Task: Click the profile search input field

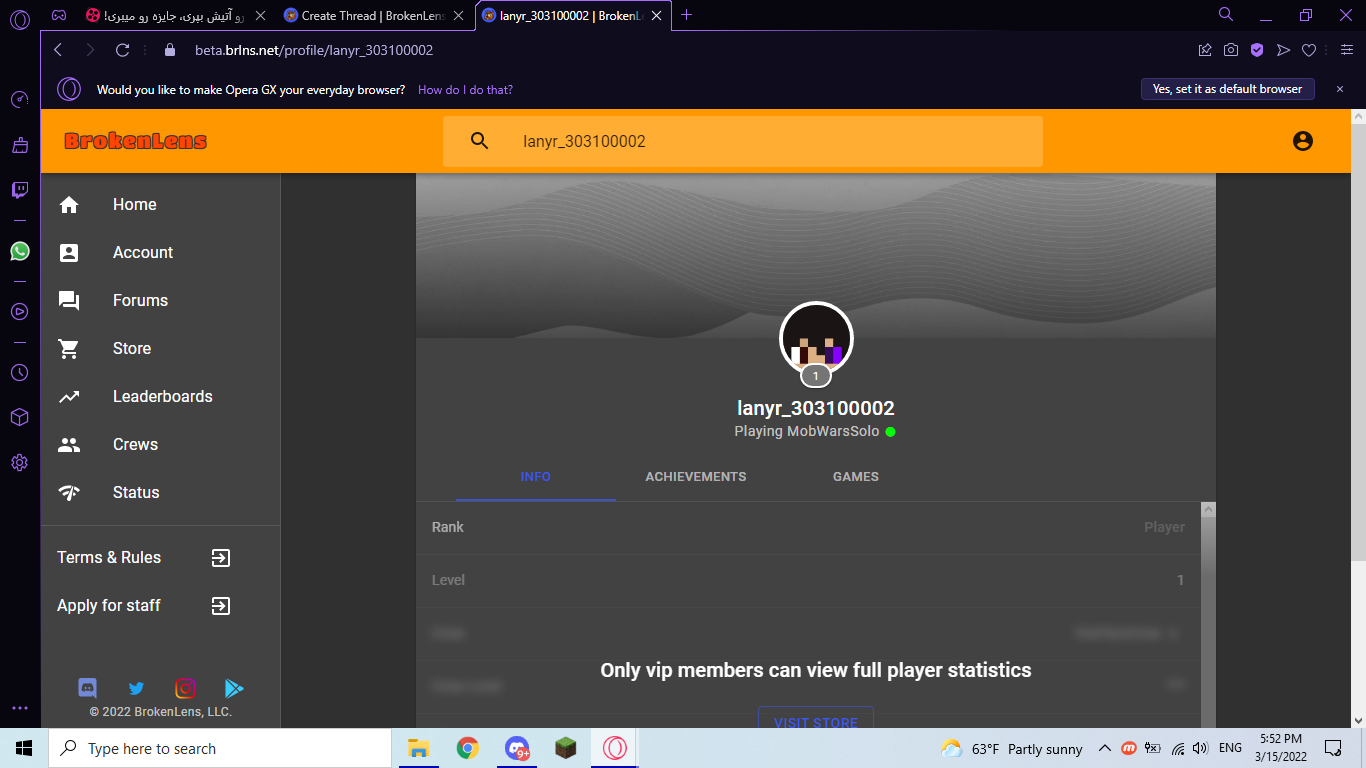Action: [773, 141]
